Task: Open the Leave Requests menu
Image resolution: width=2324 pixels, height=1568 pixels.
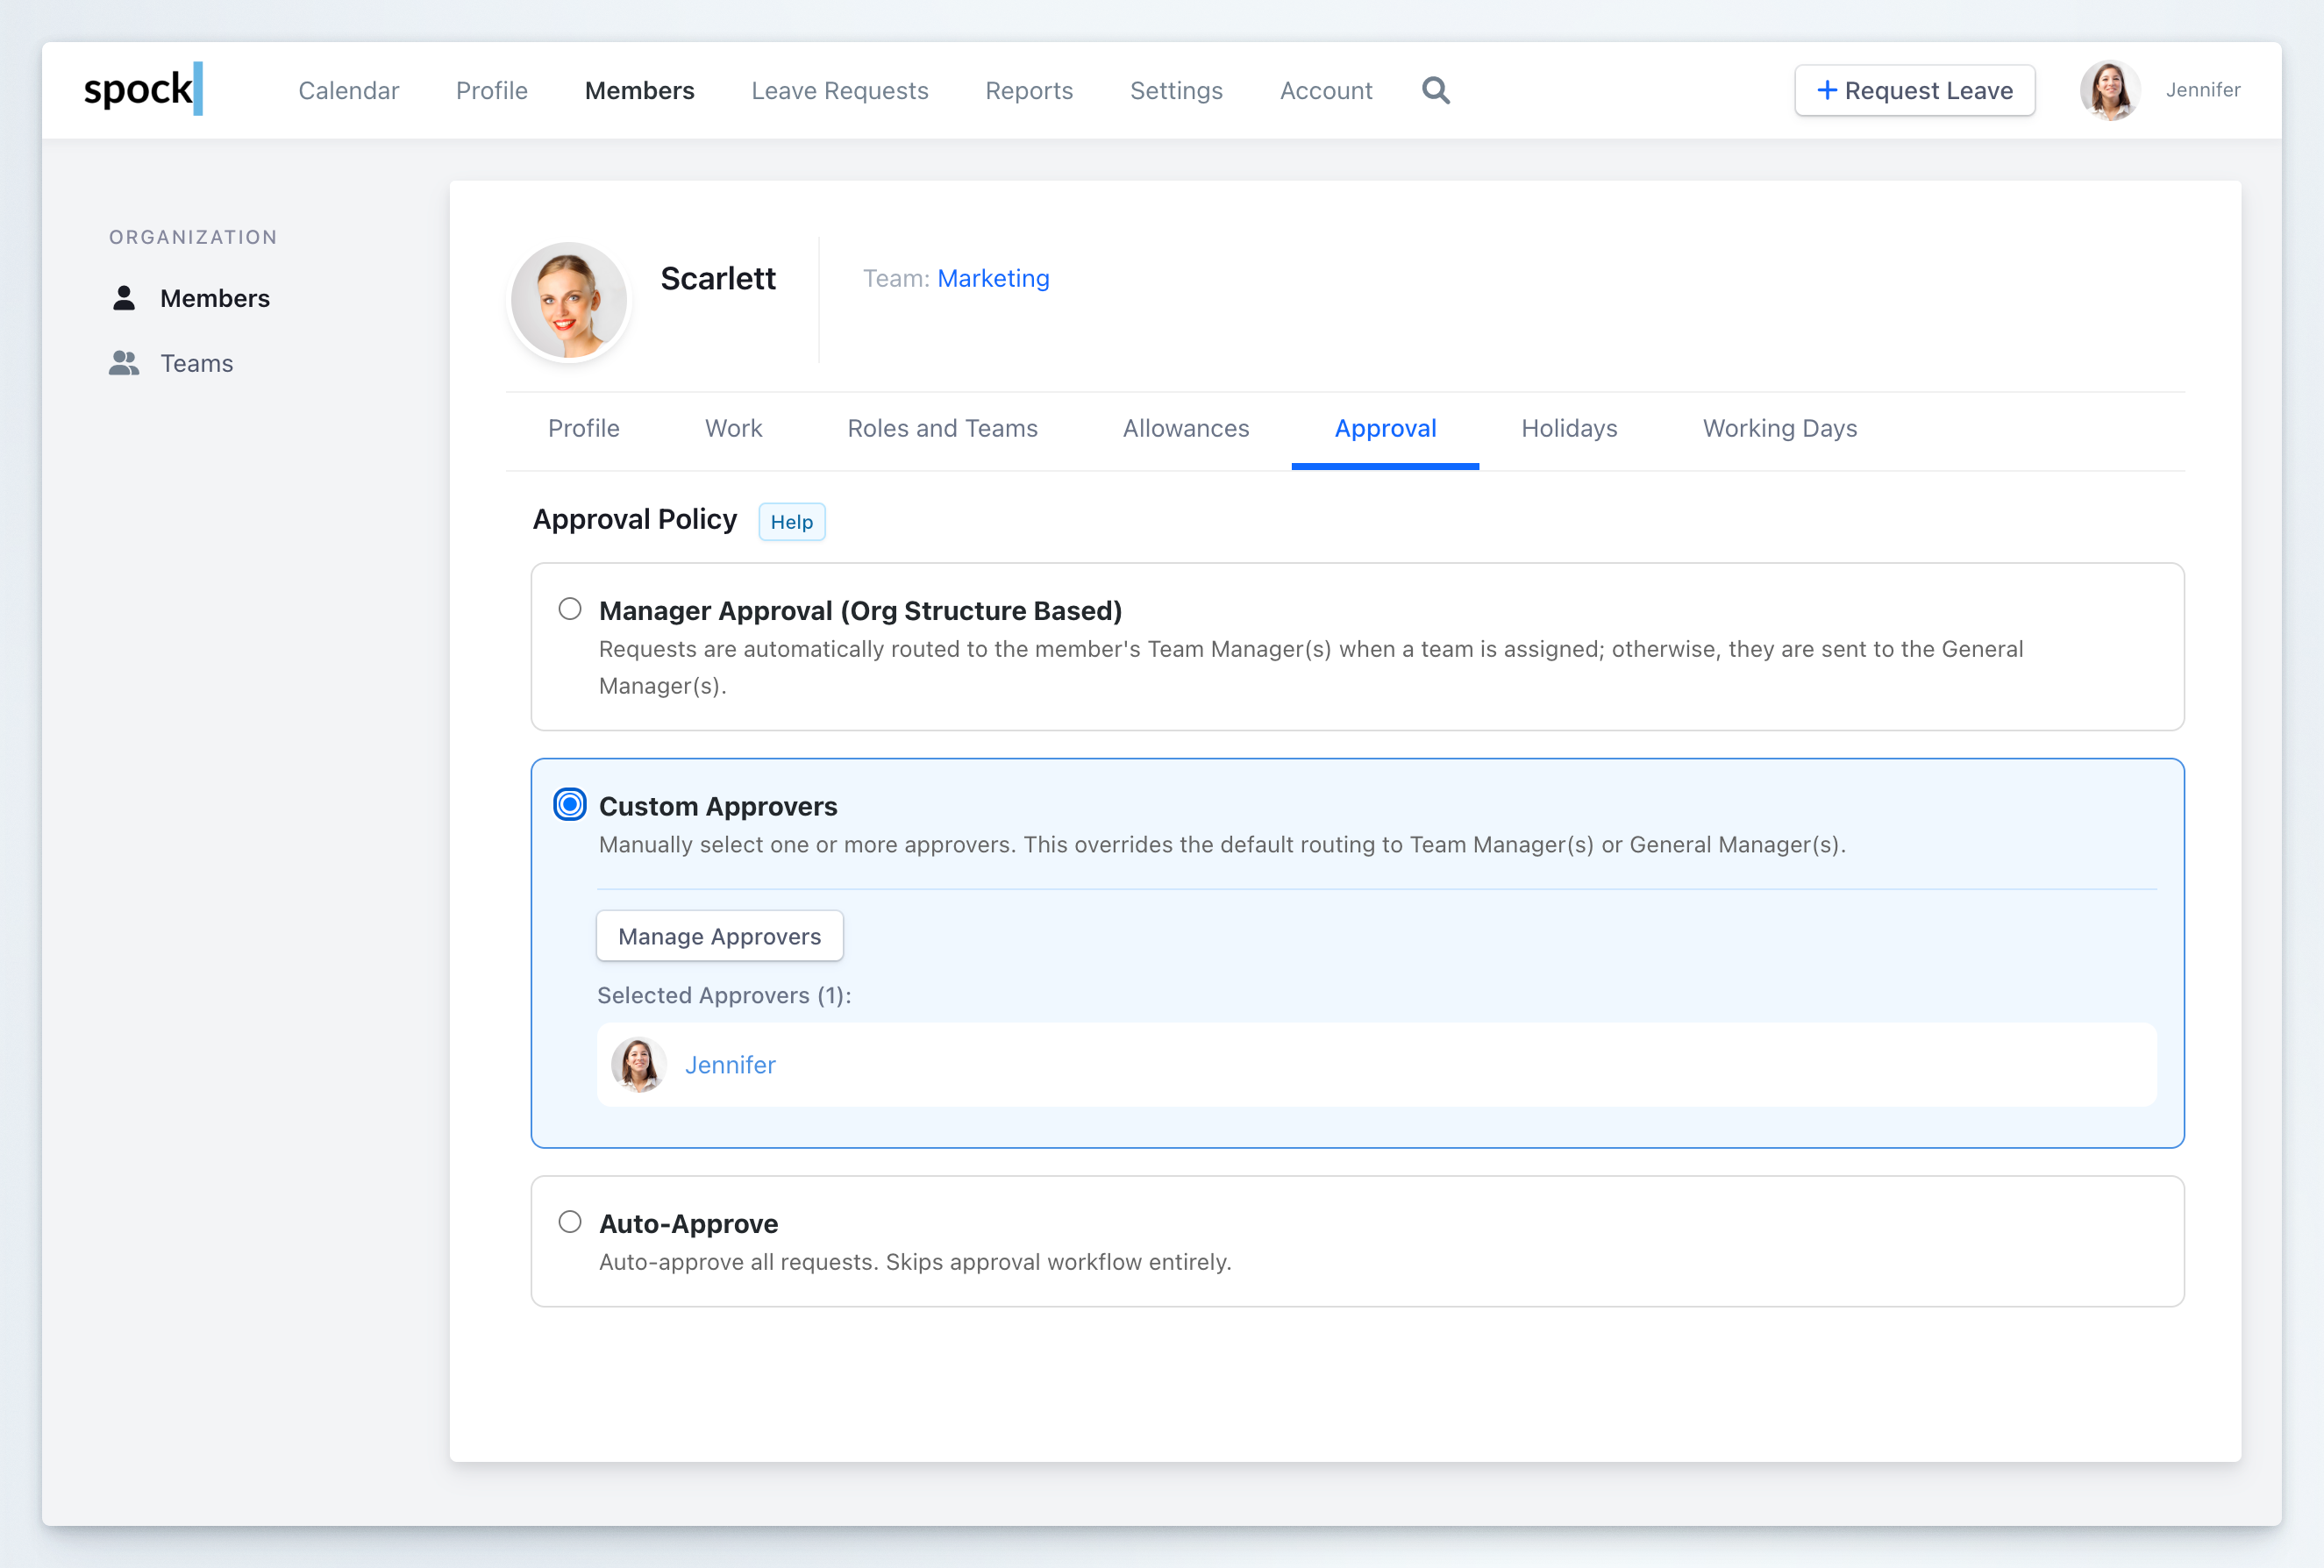Action: (x=839, y=90)
